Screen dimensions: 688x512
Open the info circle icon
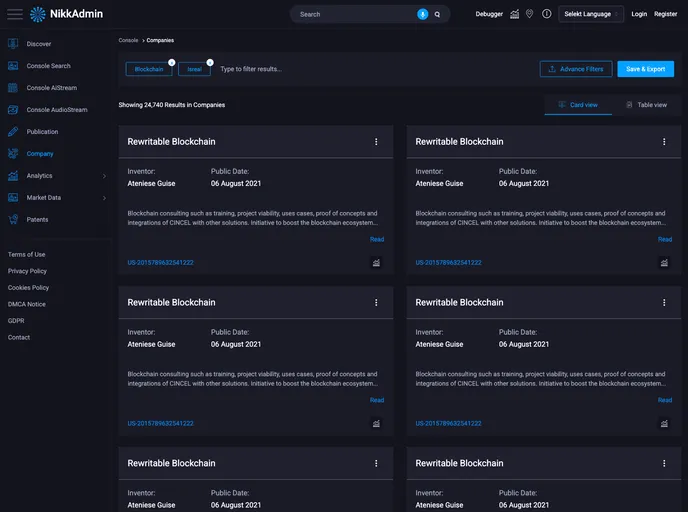(x=546, y=14)
